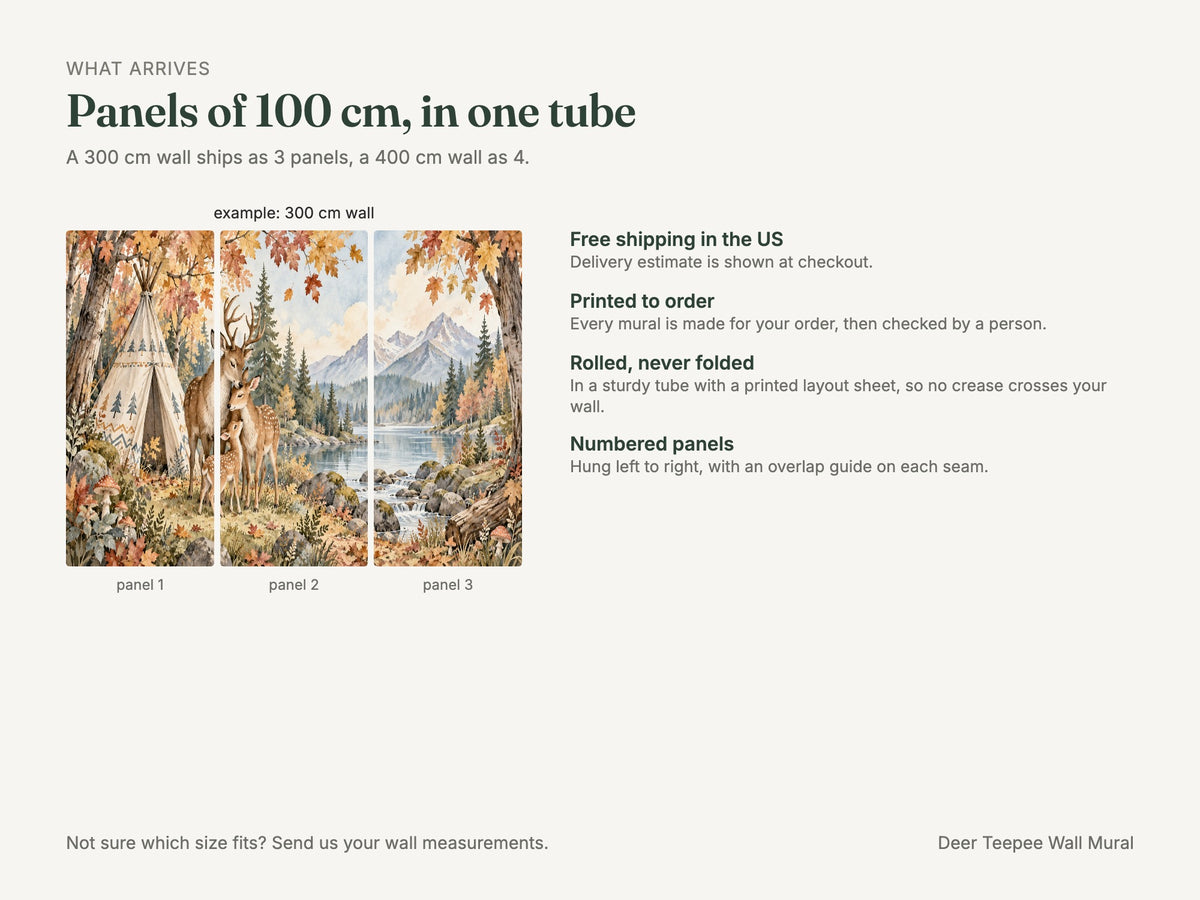Select the 'WHAT ARRIVES' section label
Viewport: 1200px width, 900px height.
(x=138, y=69)
